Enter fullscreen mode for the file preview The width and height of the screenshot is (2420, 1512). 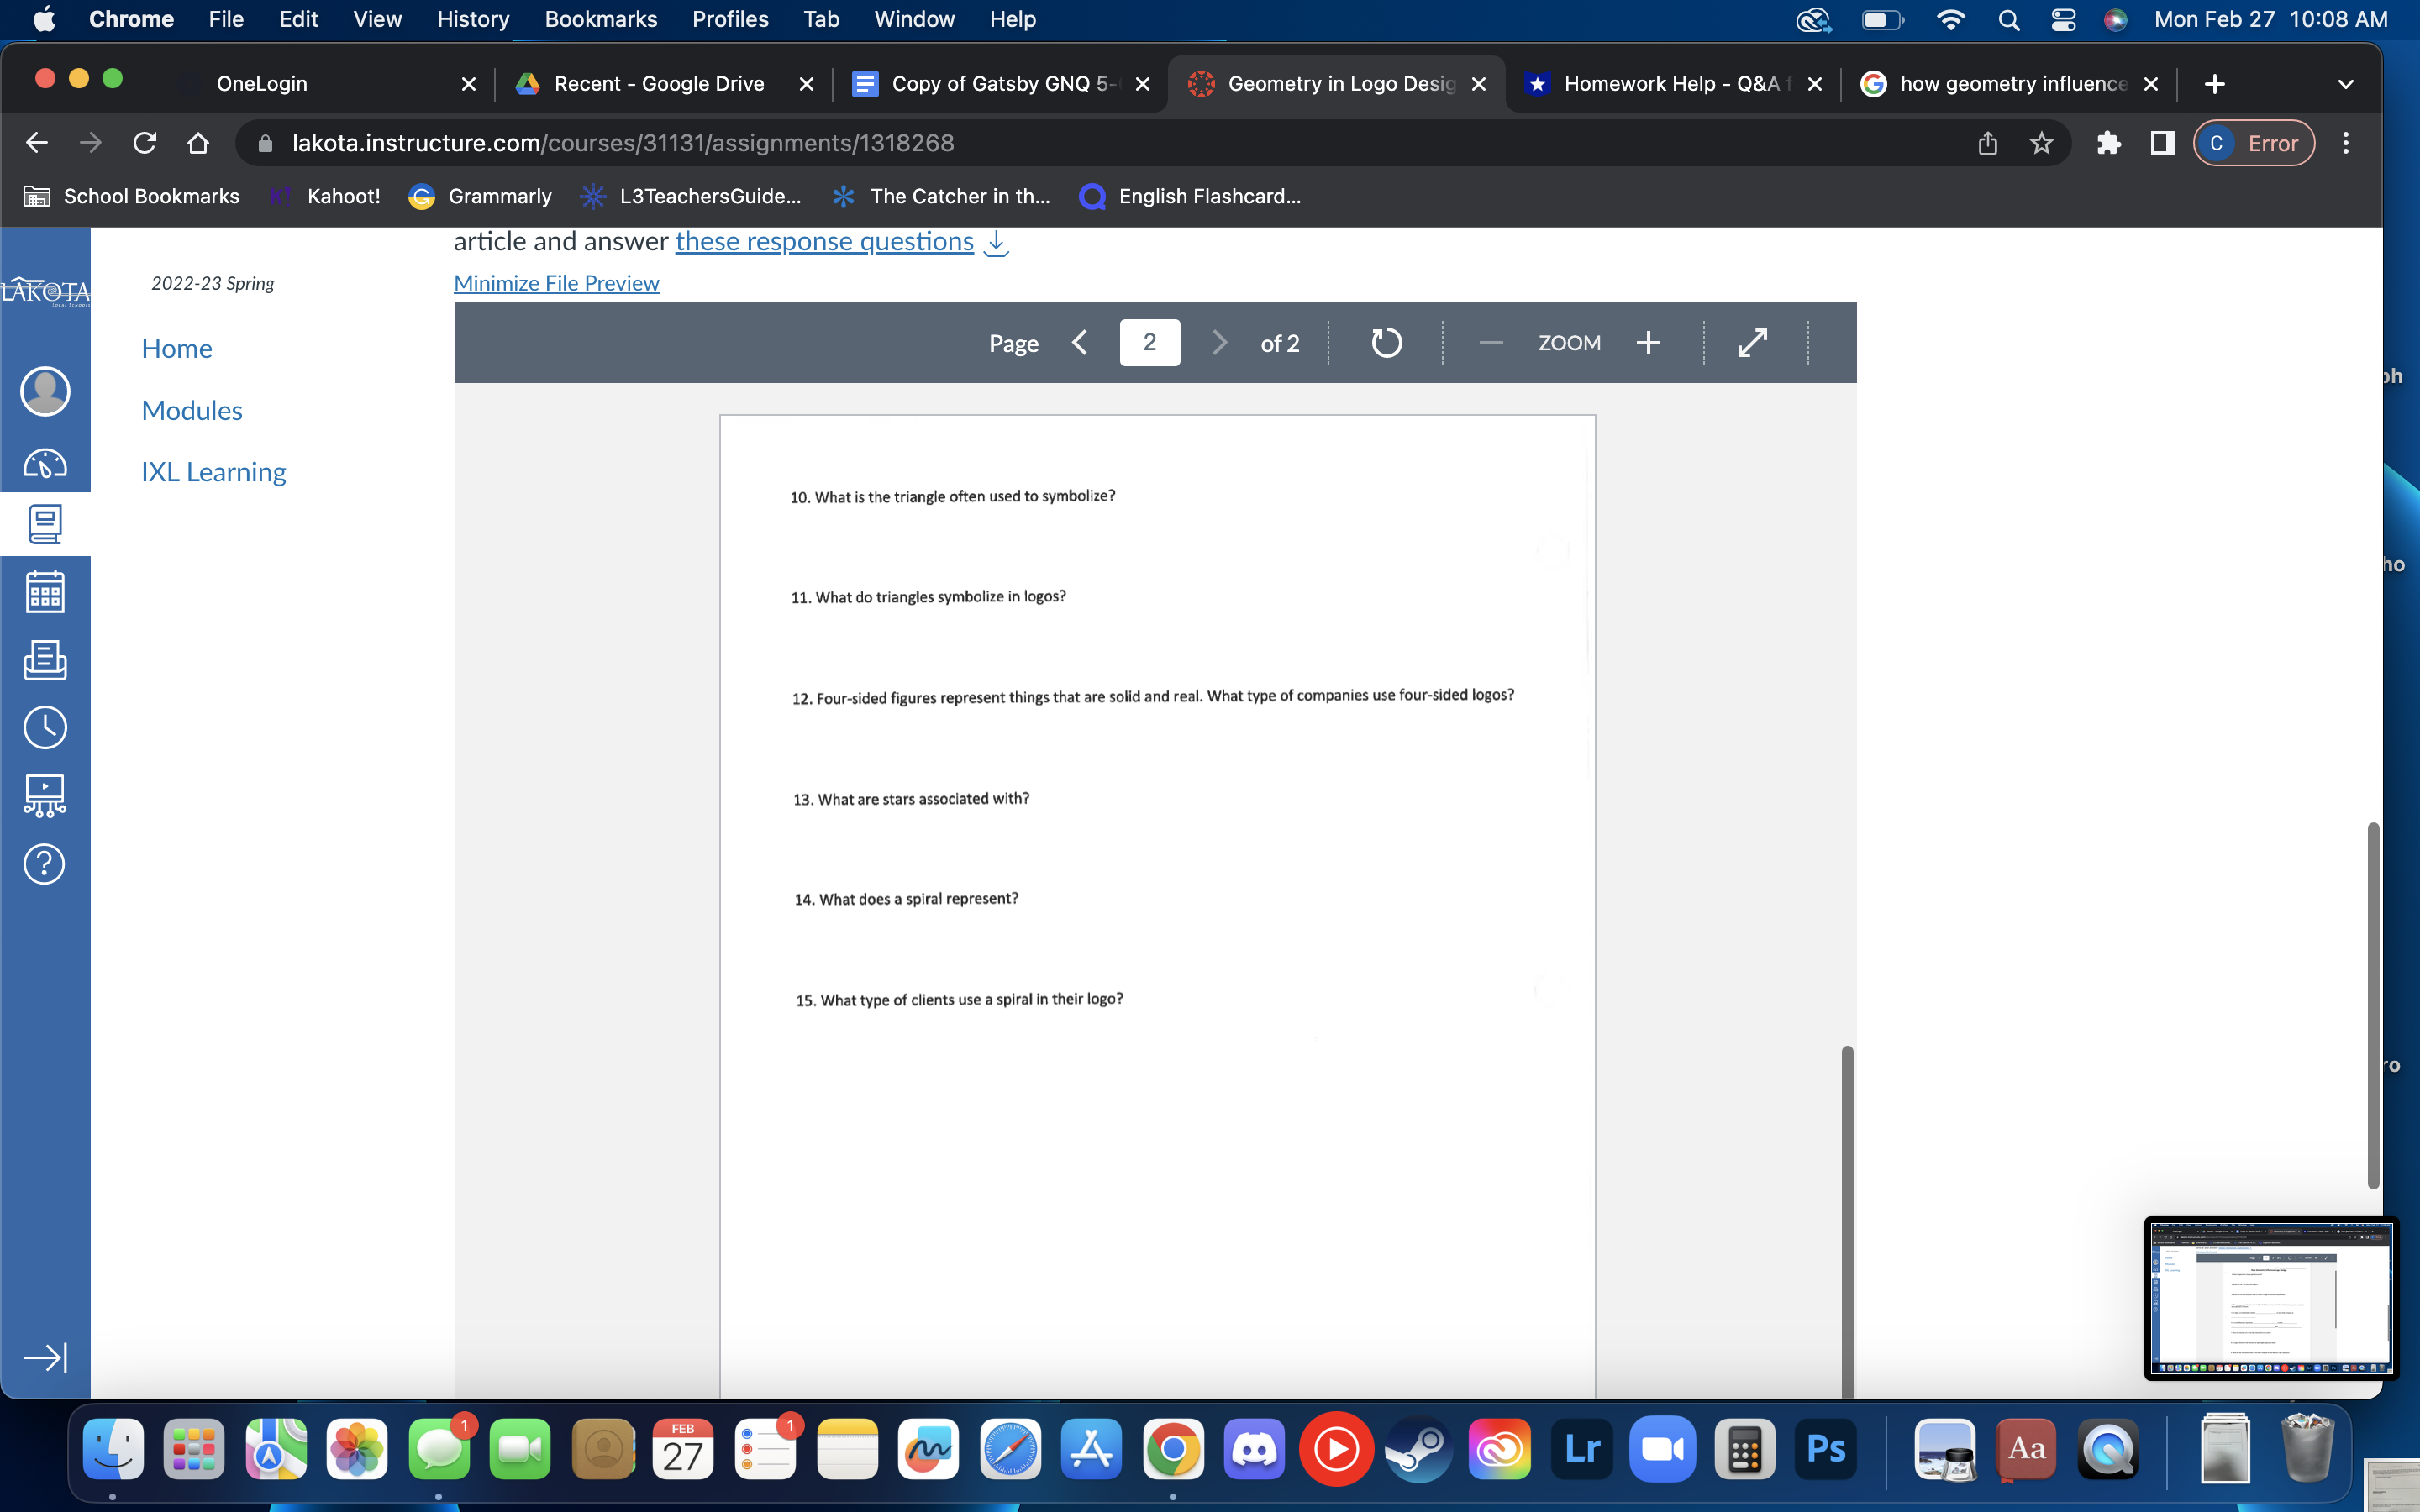1754,342
